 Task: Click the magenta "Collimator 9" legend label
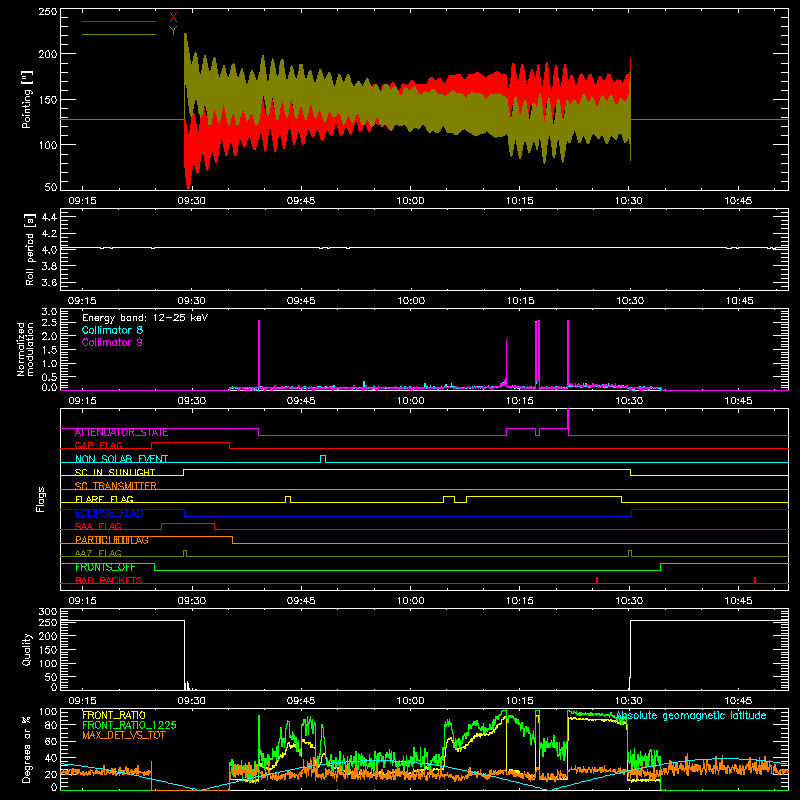click(x=112, y=342)
